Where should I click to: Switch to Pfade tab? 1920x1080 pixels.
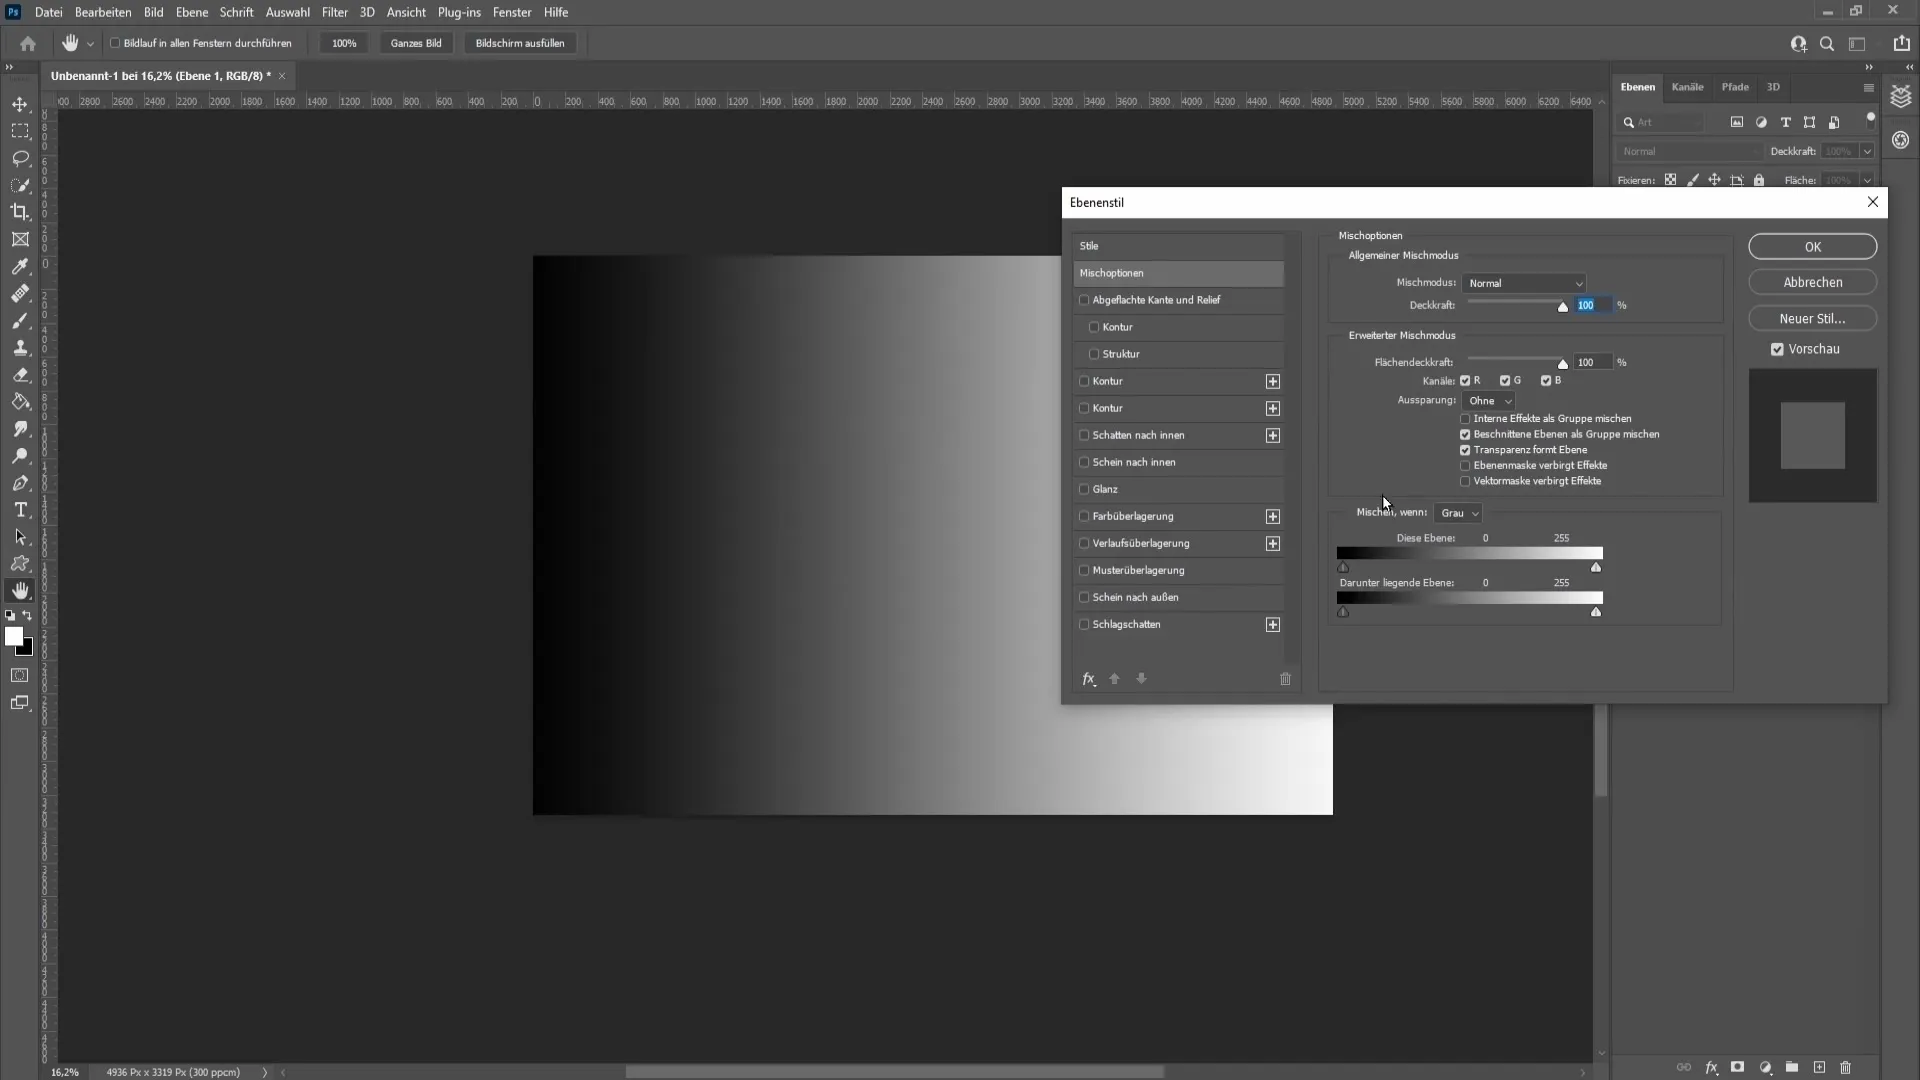coord(1735,87)
